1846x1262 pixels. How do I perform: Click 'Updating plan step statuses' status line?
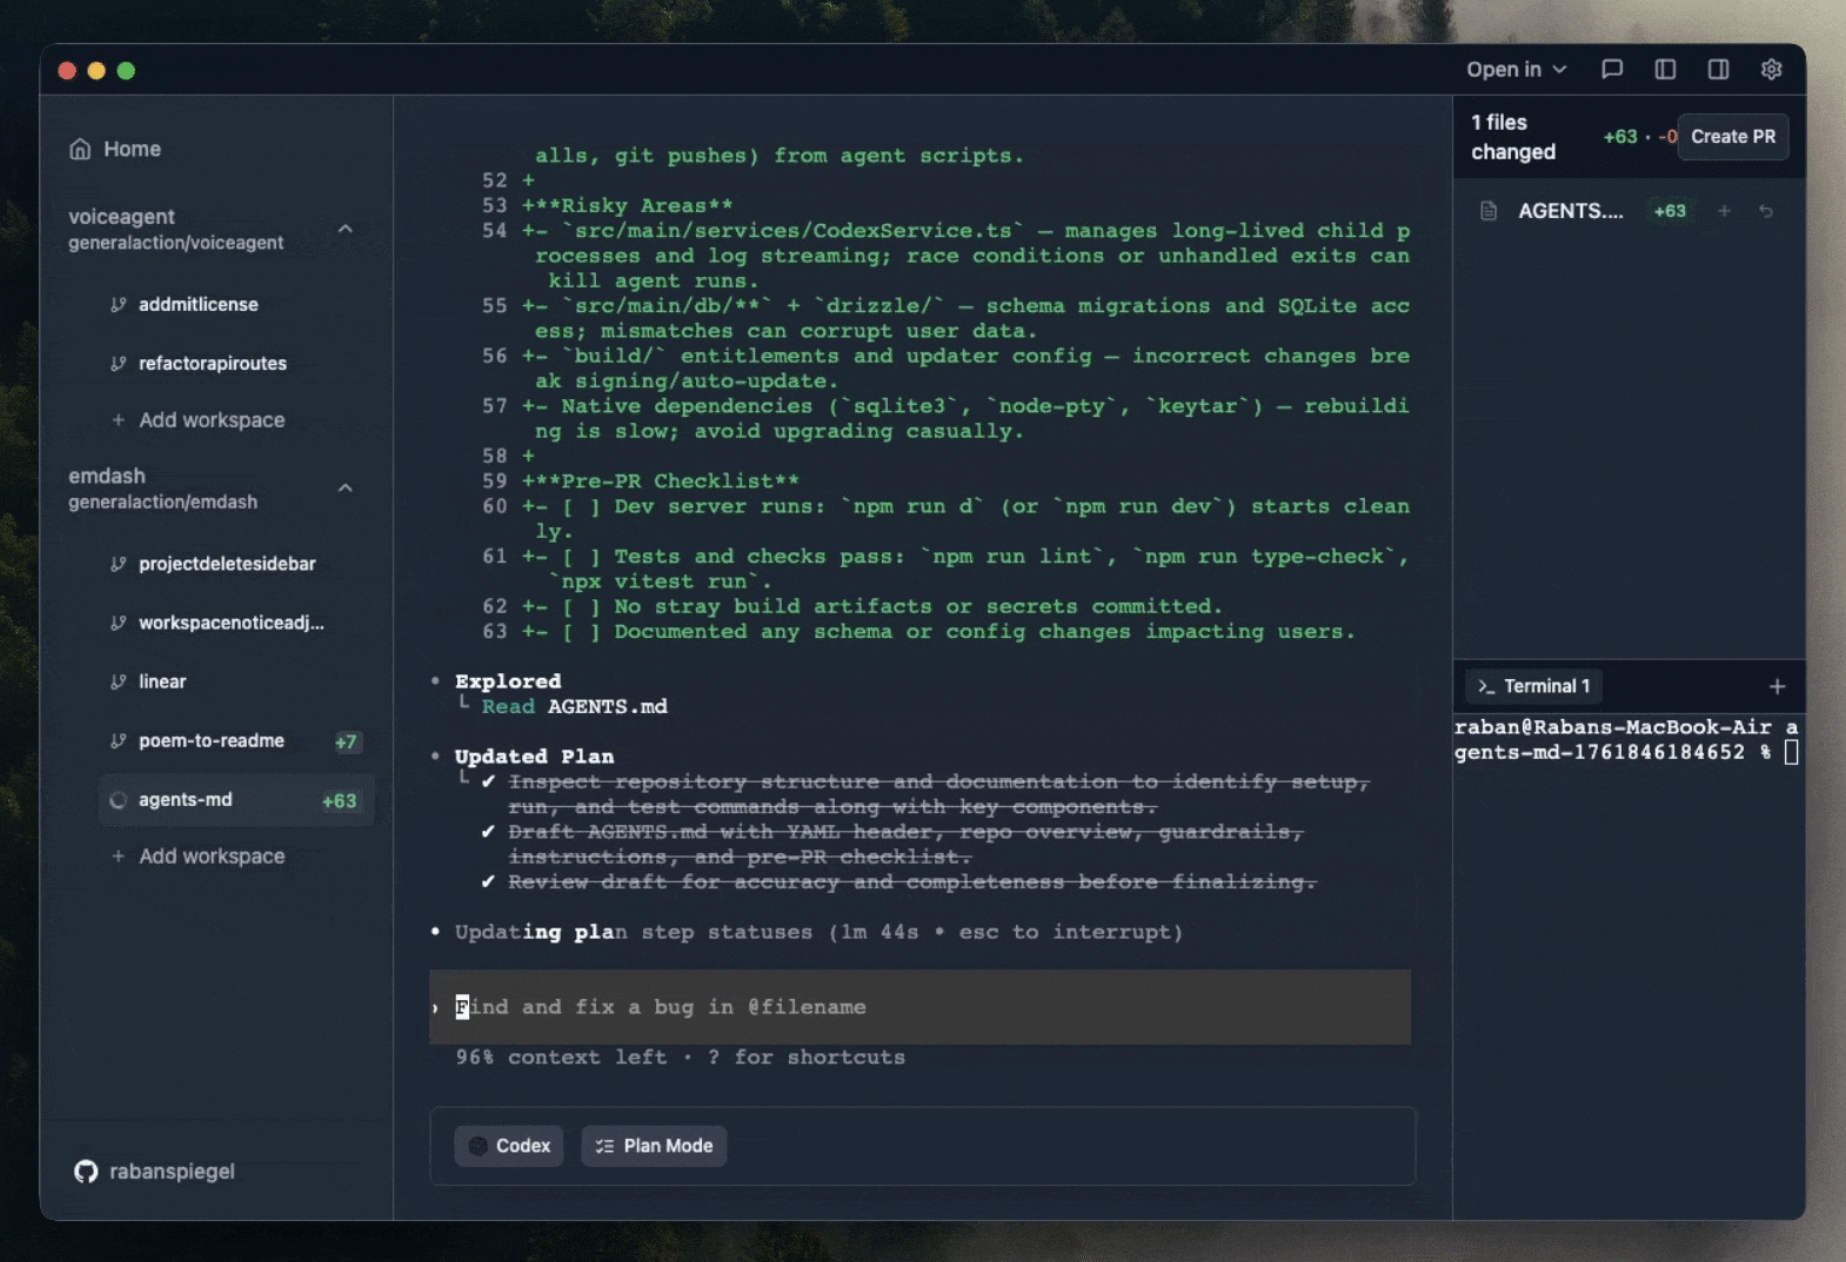(819, 932)
